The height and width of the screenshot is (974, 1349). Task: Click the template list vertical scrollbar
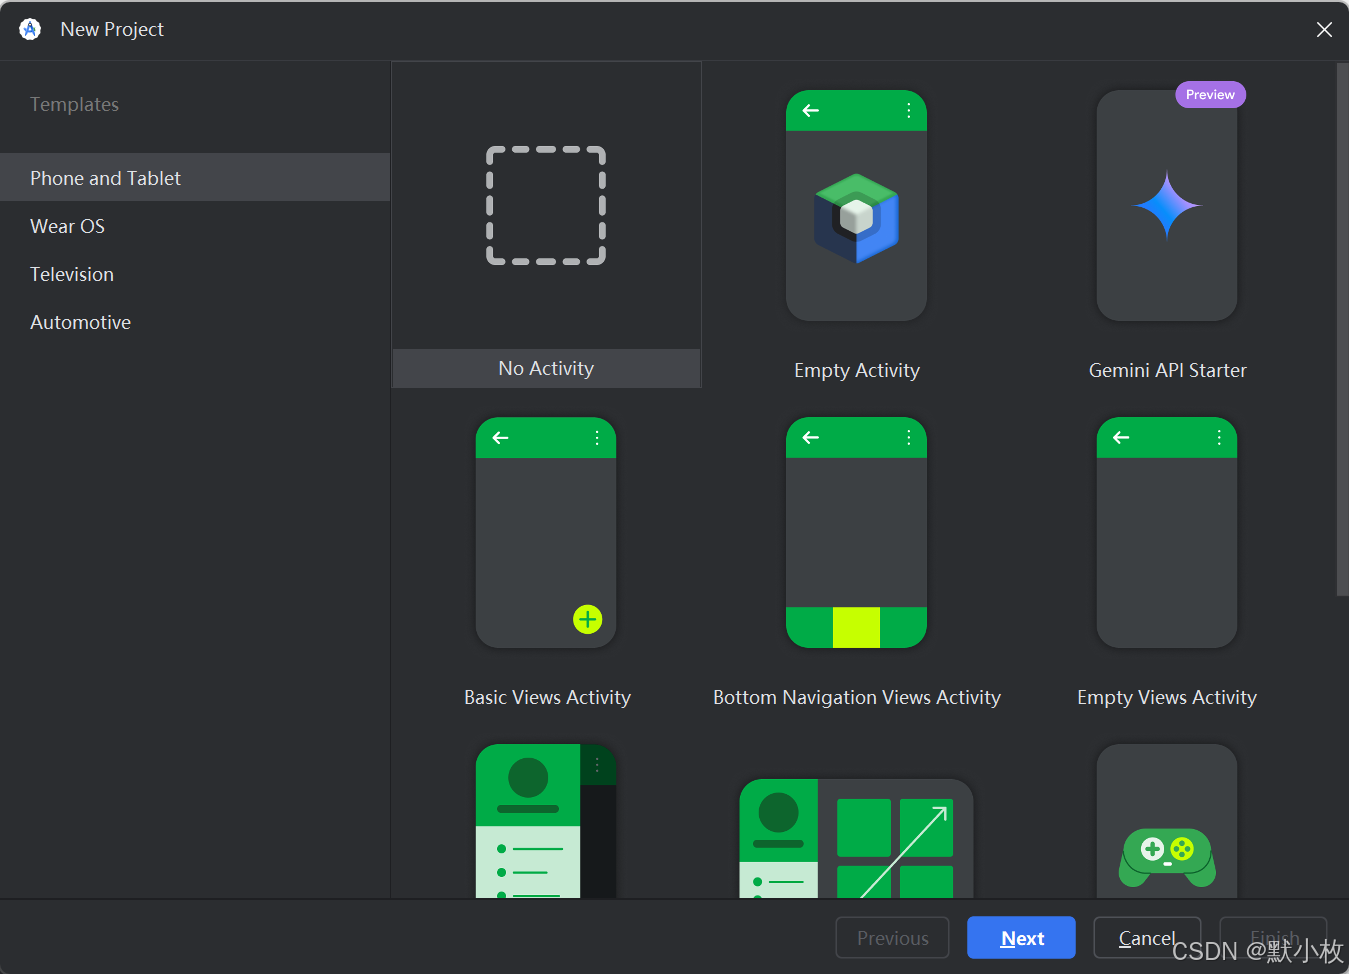coord(1342,330)
